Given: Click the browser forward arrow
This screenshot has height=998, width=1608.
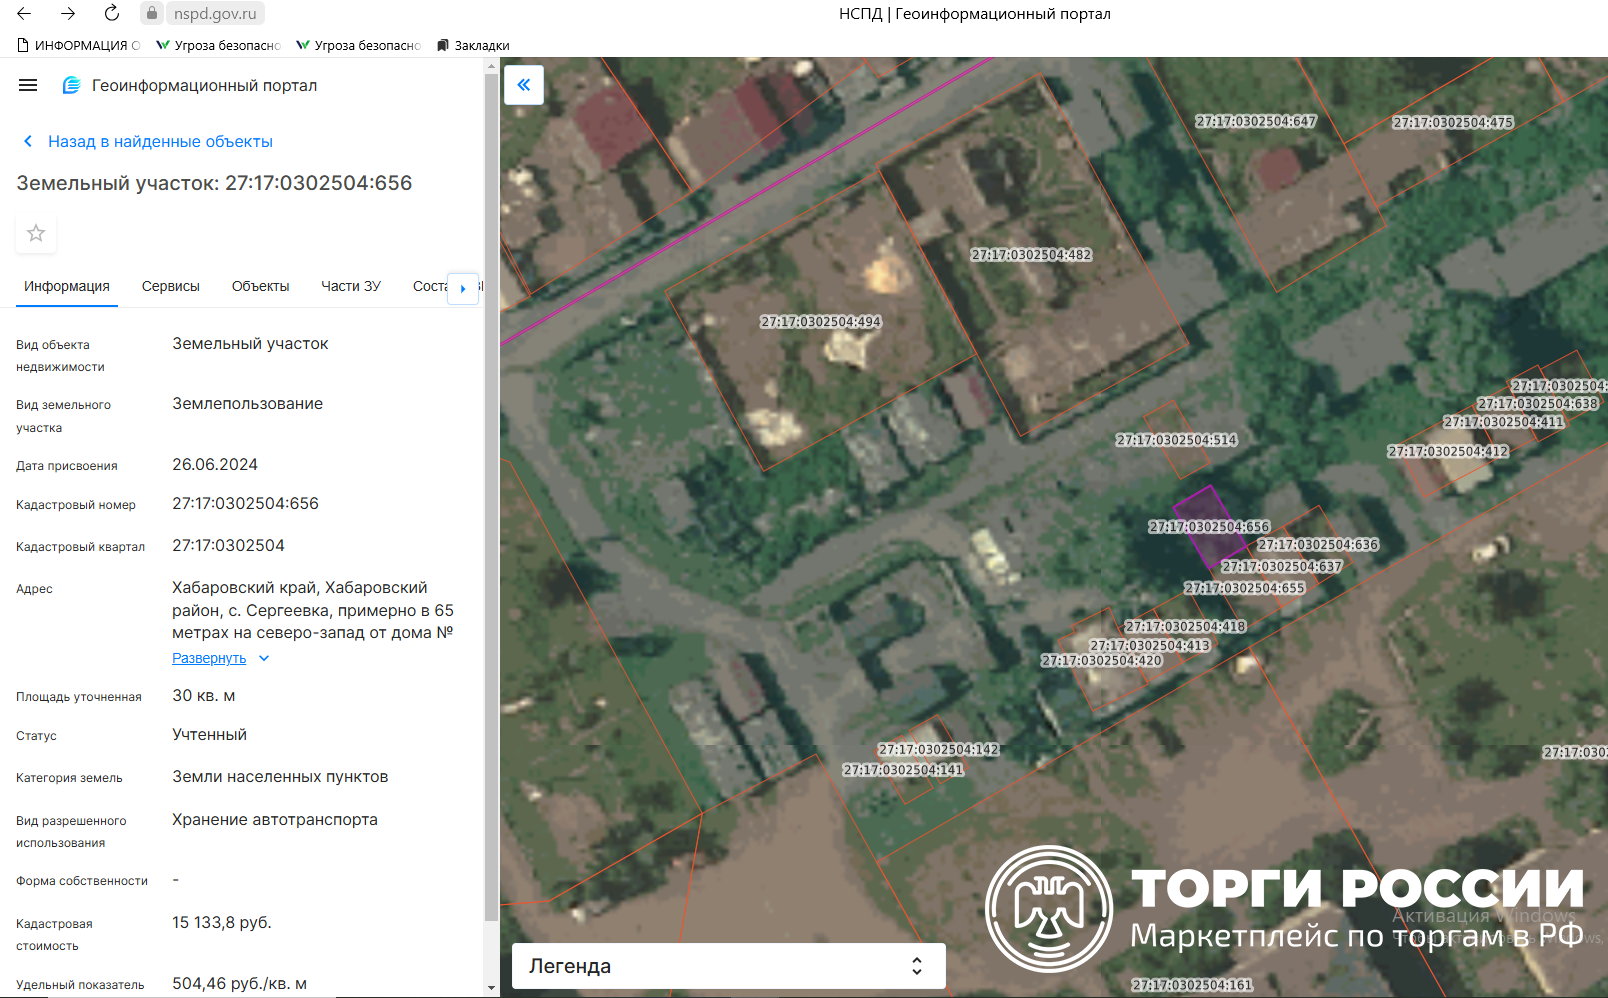Looking at the screenshot, I should [x=68, y=13].
